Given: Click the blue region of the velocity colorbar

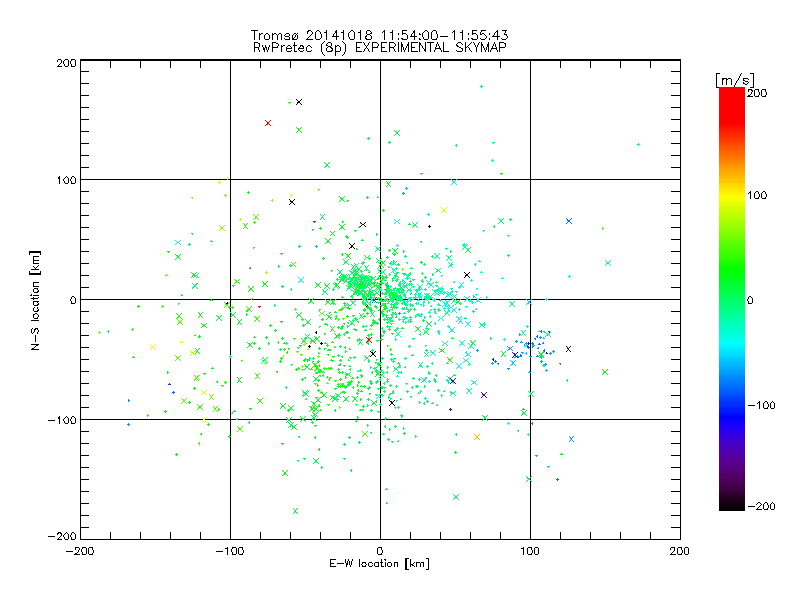Looking at the screenshot, I should click(732, 408).
